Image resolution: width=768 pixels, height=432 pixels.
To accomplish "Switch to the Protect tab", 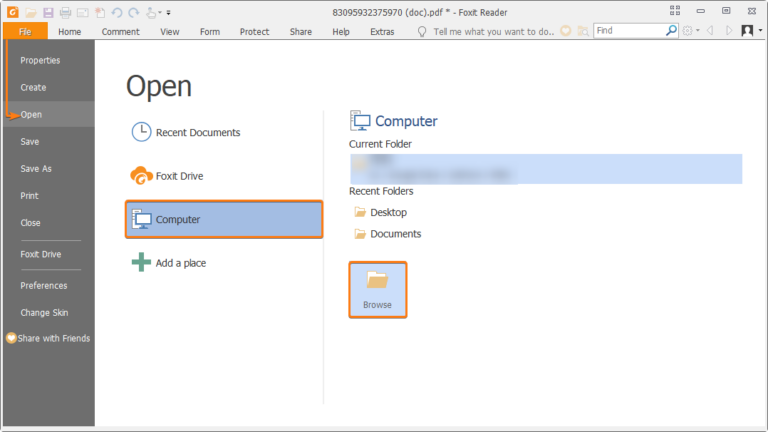I will 254,31.
